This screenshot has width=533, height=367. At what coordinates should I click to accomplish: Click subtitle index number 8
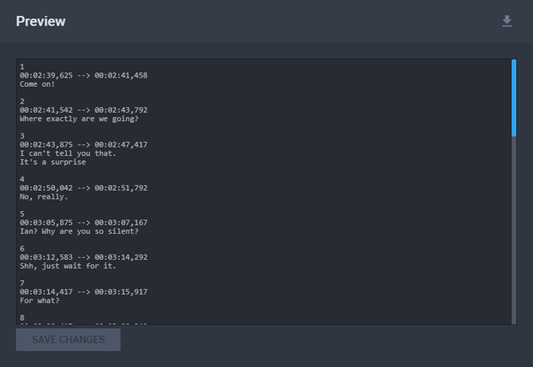pyautogui.click(x=22, y=318)
